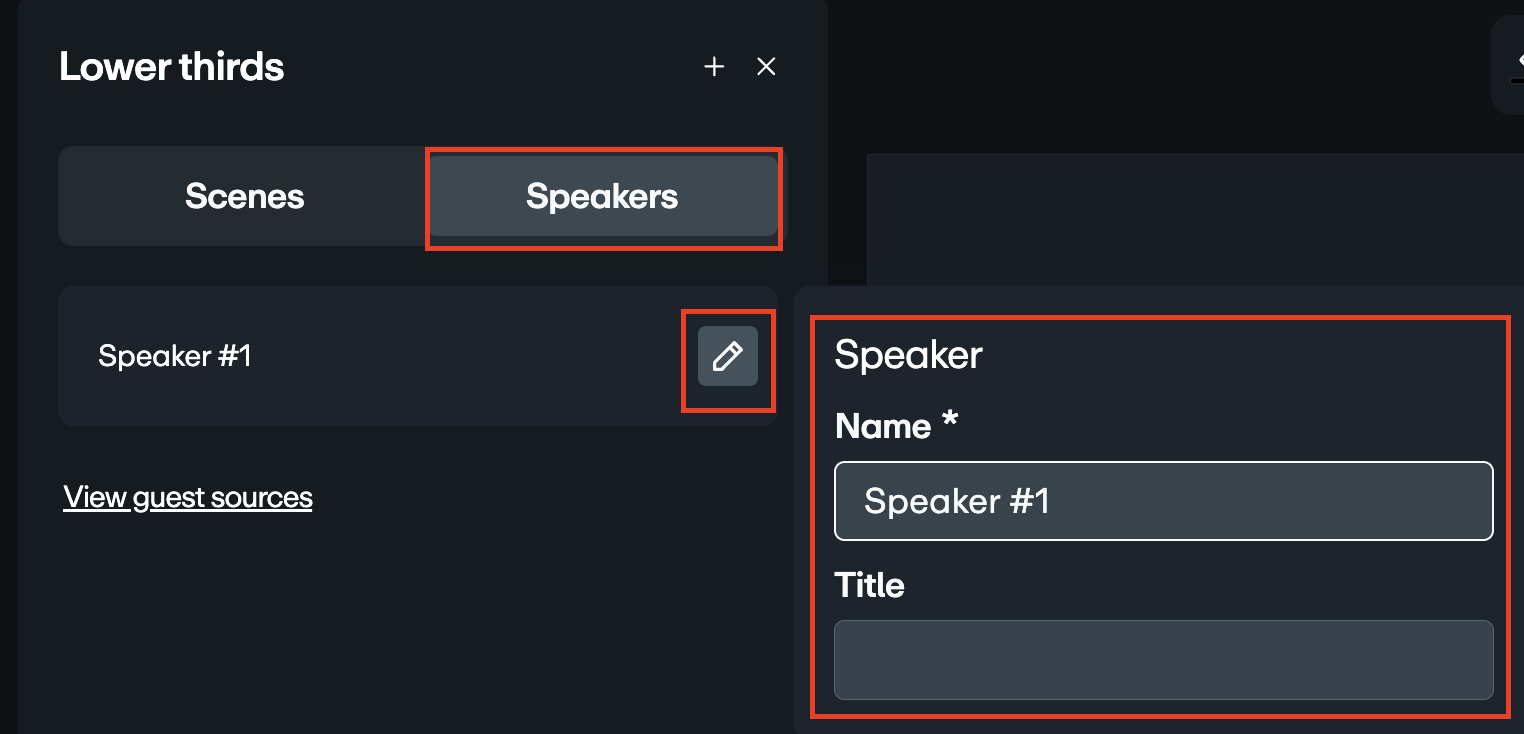
Task: Click the pencil icon next to Speaker #1
Action: point(727,355)
